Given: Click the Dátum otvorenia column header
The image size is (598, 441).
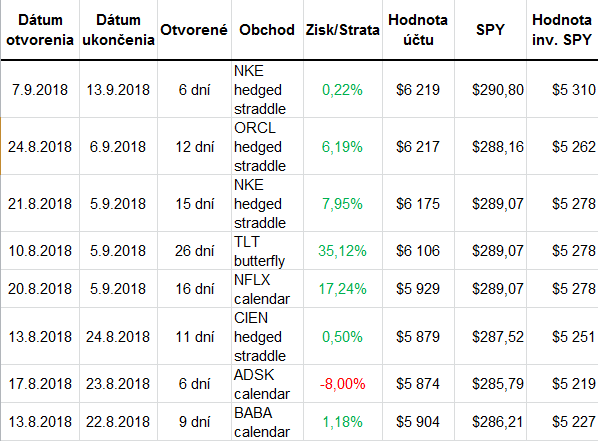Looking at the screenshot, I should [40, 30].
